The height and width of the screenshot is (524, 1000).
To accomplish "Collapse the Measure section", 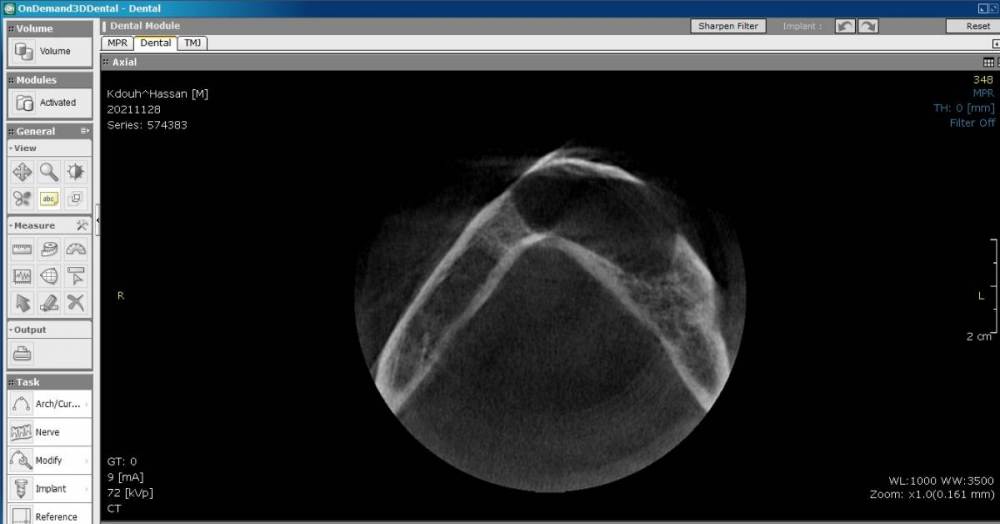I will [x=11, y=226].
